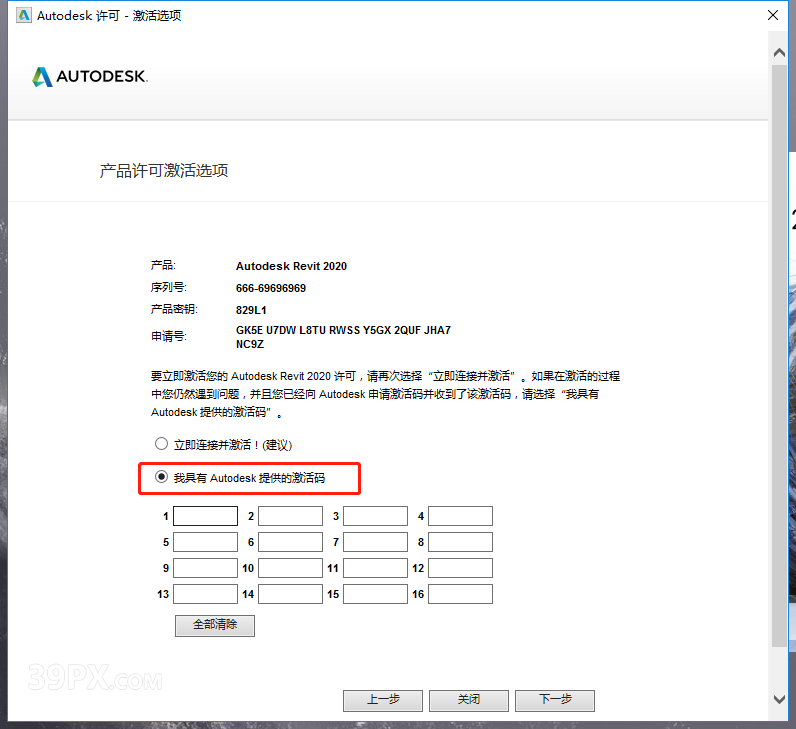Click the Autodesk title bar app icon

pyautogui.click(x=23, y=16)
